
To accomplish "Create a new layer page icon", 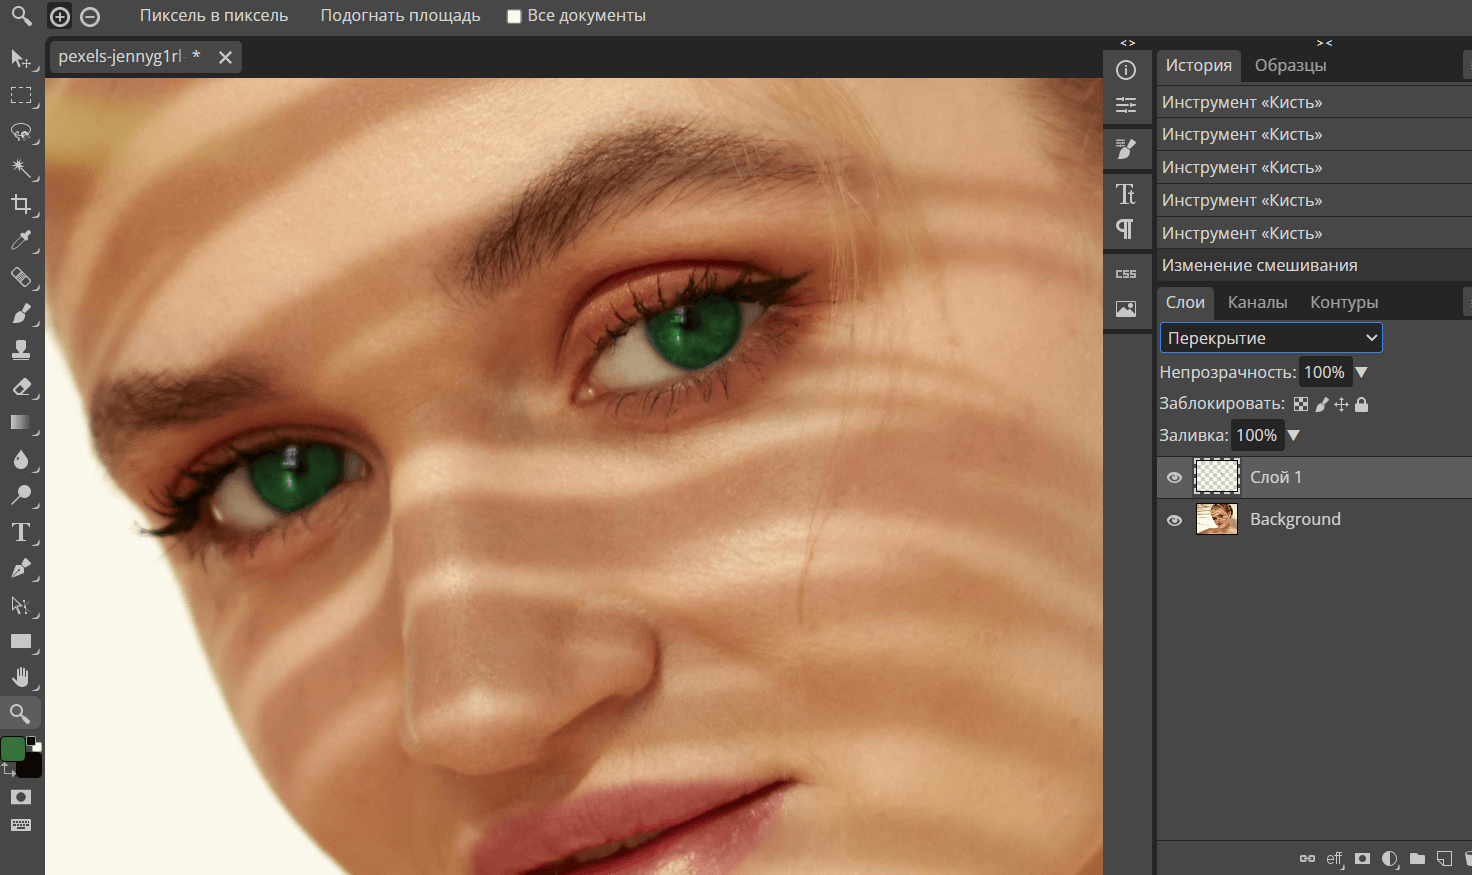I will (x=1444, y=858).
